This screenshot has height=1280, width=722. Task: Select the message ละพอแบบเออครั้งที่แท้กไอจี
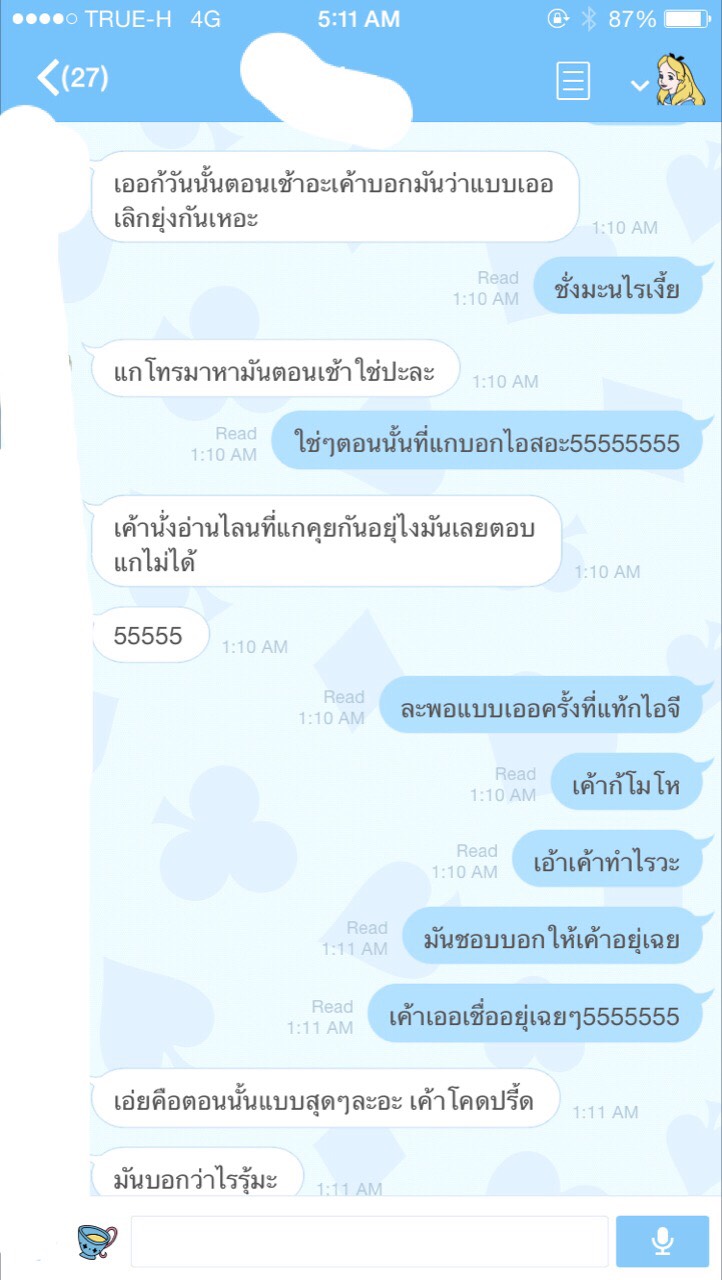coord(540,708)
